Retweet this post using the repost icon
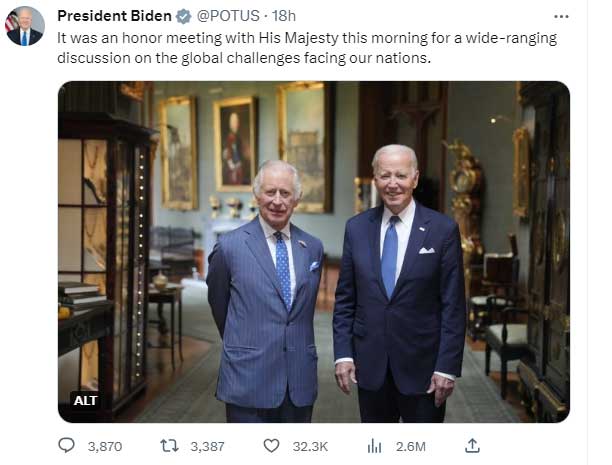Viewport: 612px width, 465px height. click(x=170, y=446)
